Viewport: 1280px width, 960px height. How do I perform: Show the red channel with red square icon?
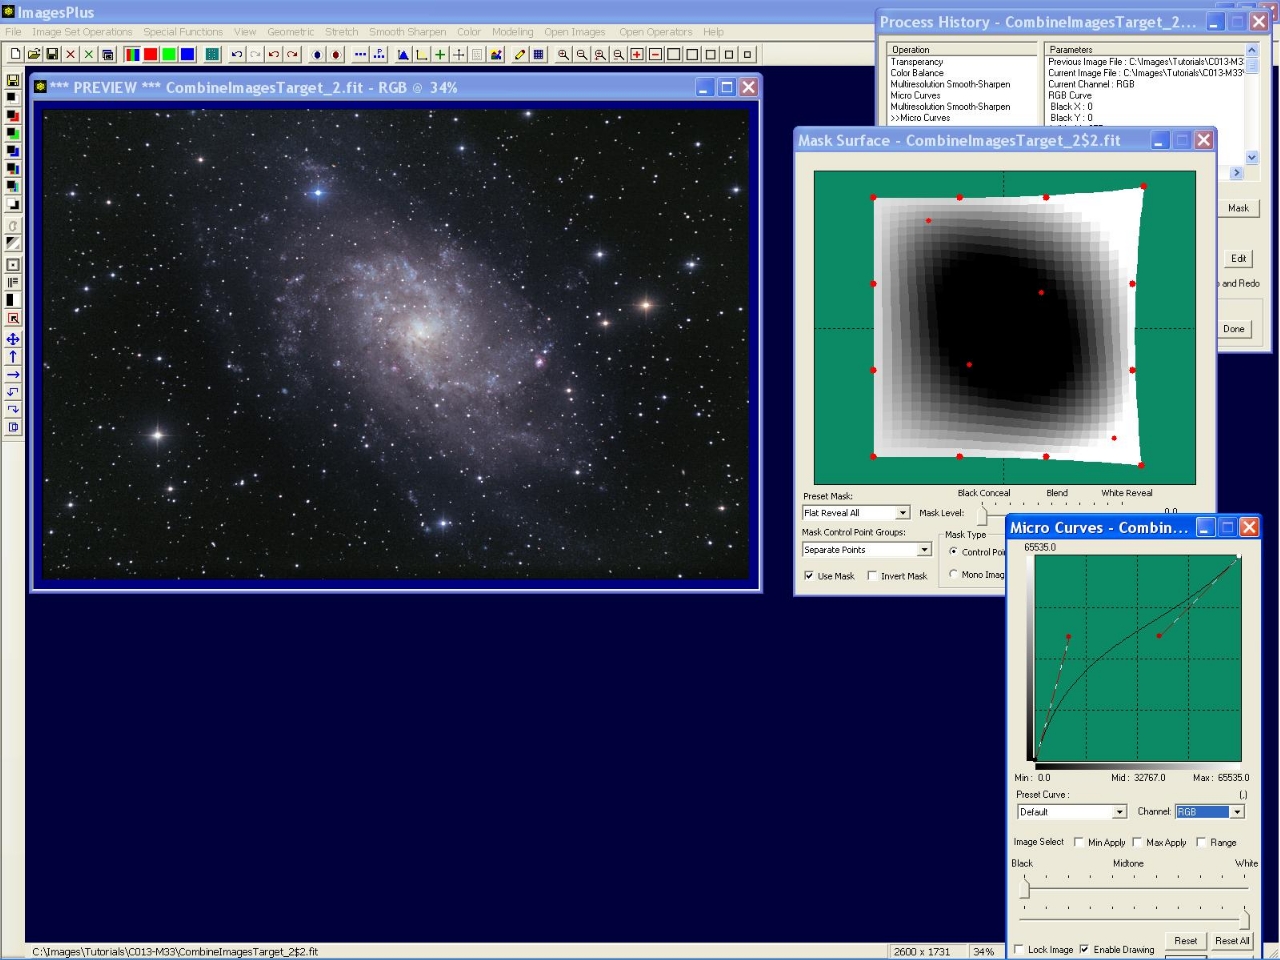coord(150,55)
